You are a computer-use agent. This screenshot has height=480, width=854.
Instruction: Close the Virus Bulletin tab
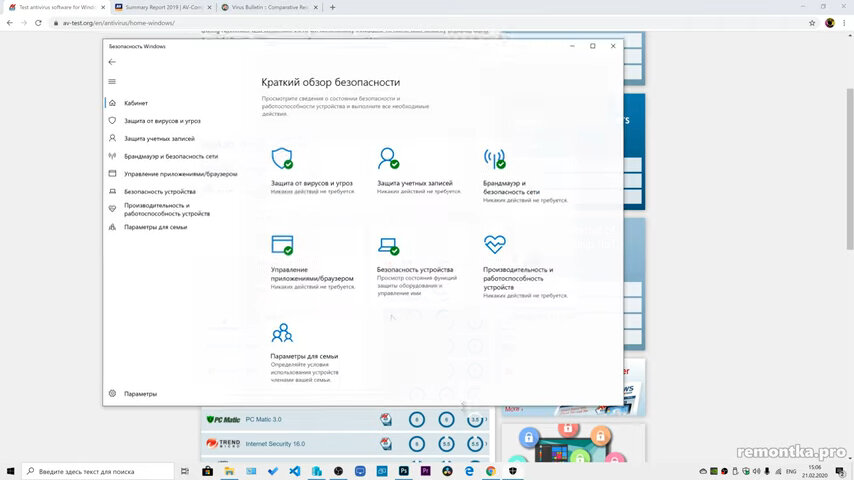tap(315, 8)
